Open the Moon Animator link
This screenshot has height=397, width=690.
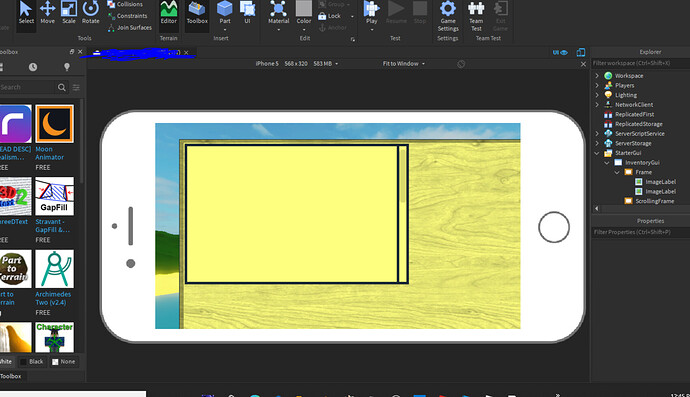[49, 153]
